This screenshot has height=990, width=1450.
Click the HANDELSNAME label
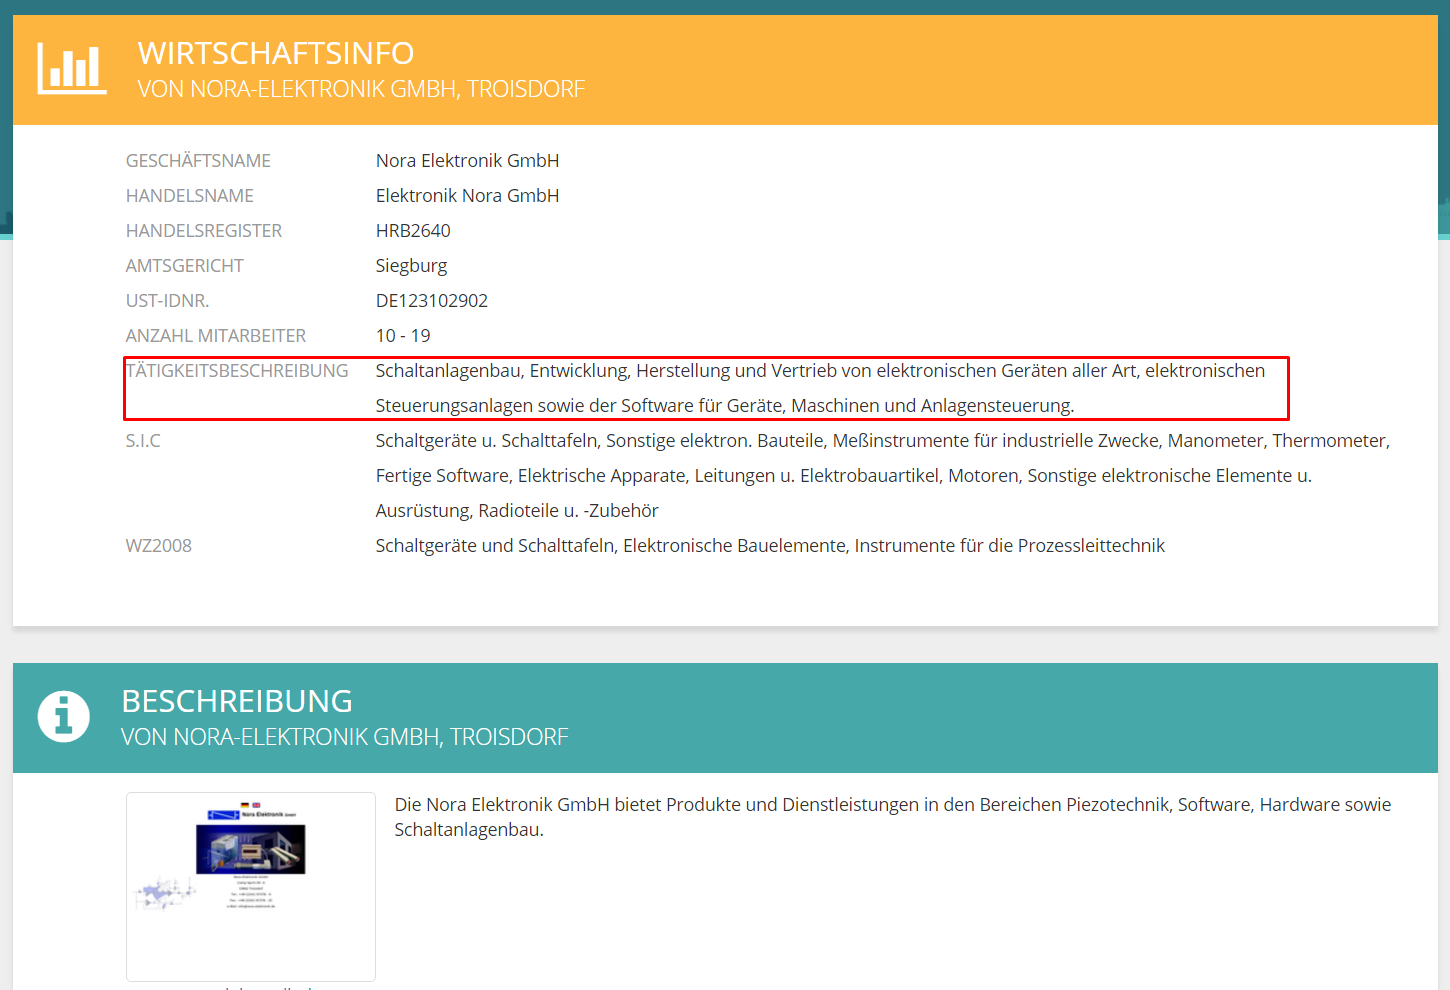click(190, 196)
